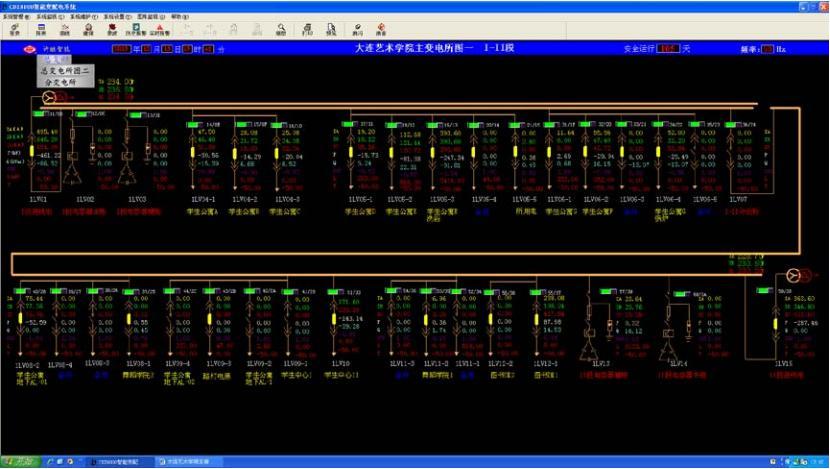The height and width of the screenshot is (469, 830).
Task: Click the green status bar above feeder 1LV04-2
Action: coord(238,124)
